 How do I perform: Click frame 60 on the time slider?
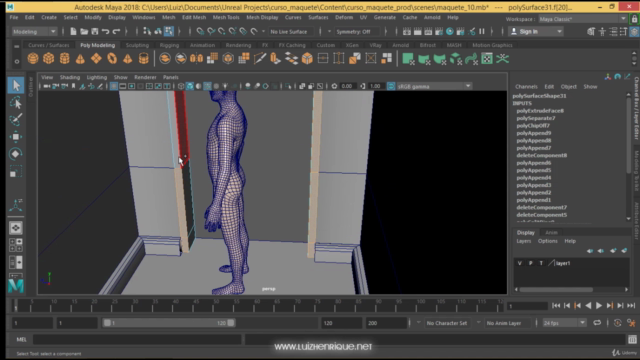tap(256, 305)
